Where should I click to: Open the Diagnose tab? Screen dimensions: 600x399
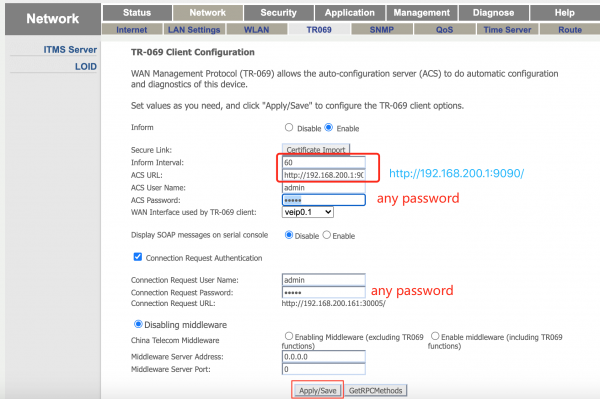point(493,13)
